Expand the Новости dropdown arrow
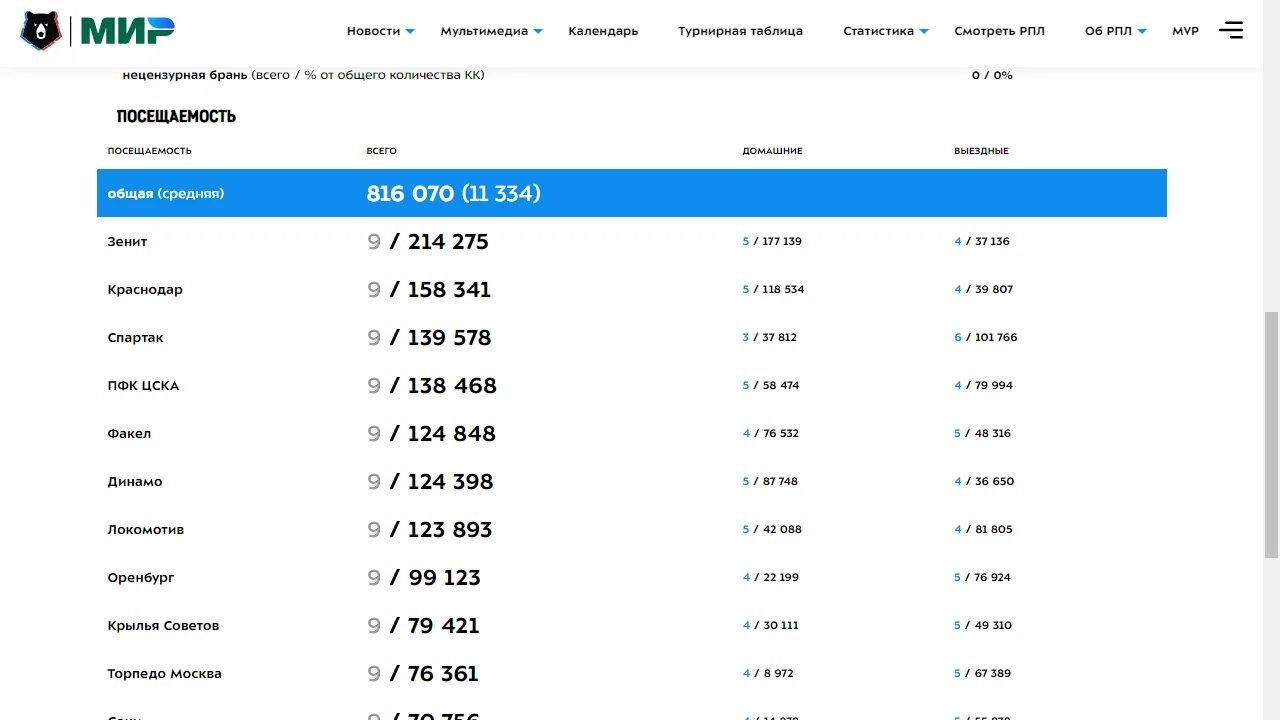1280x720 pixels. tap(410, 32)
